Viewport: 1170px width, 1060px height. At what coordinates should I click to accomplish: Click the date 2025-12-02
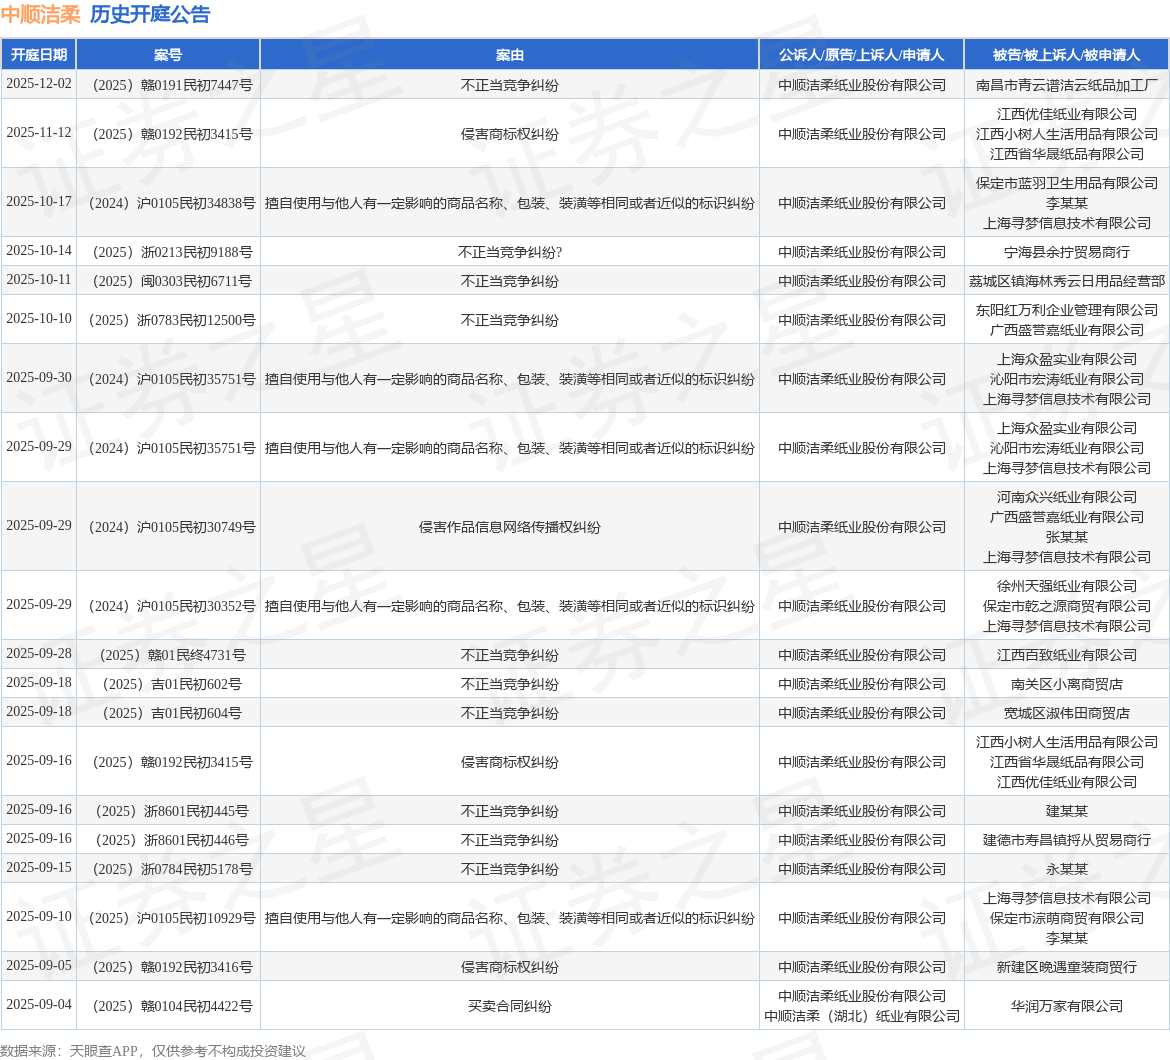[39, 84]
